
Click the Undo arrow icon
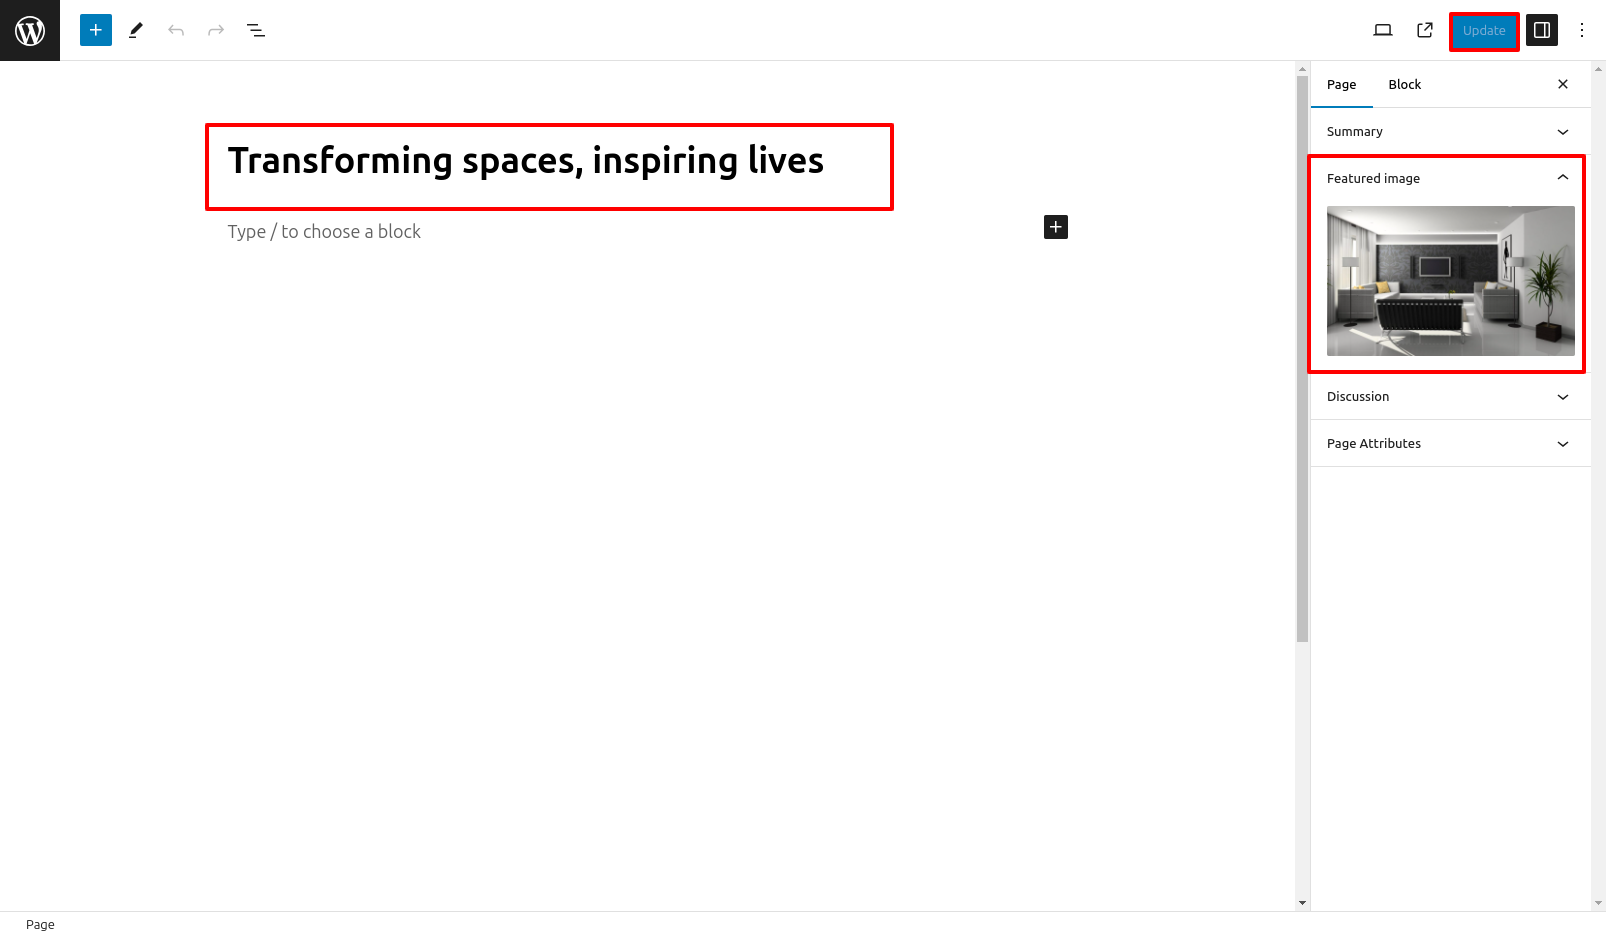(176, 30)
